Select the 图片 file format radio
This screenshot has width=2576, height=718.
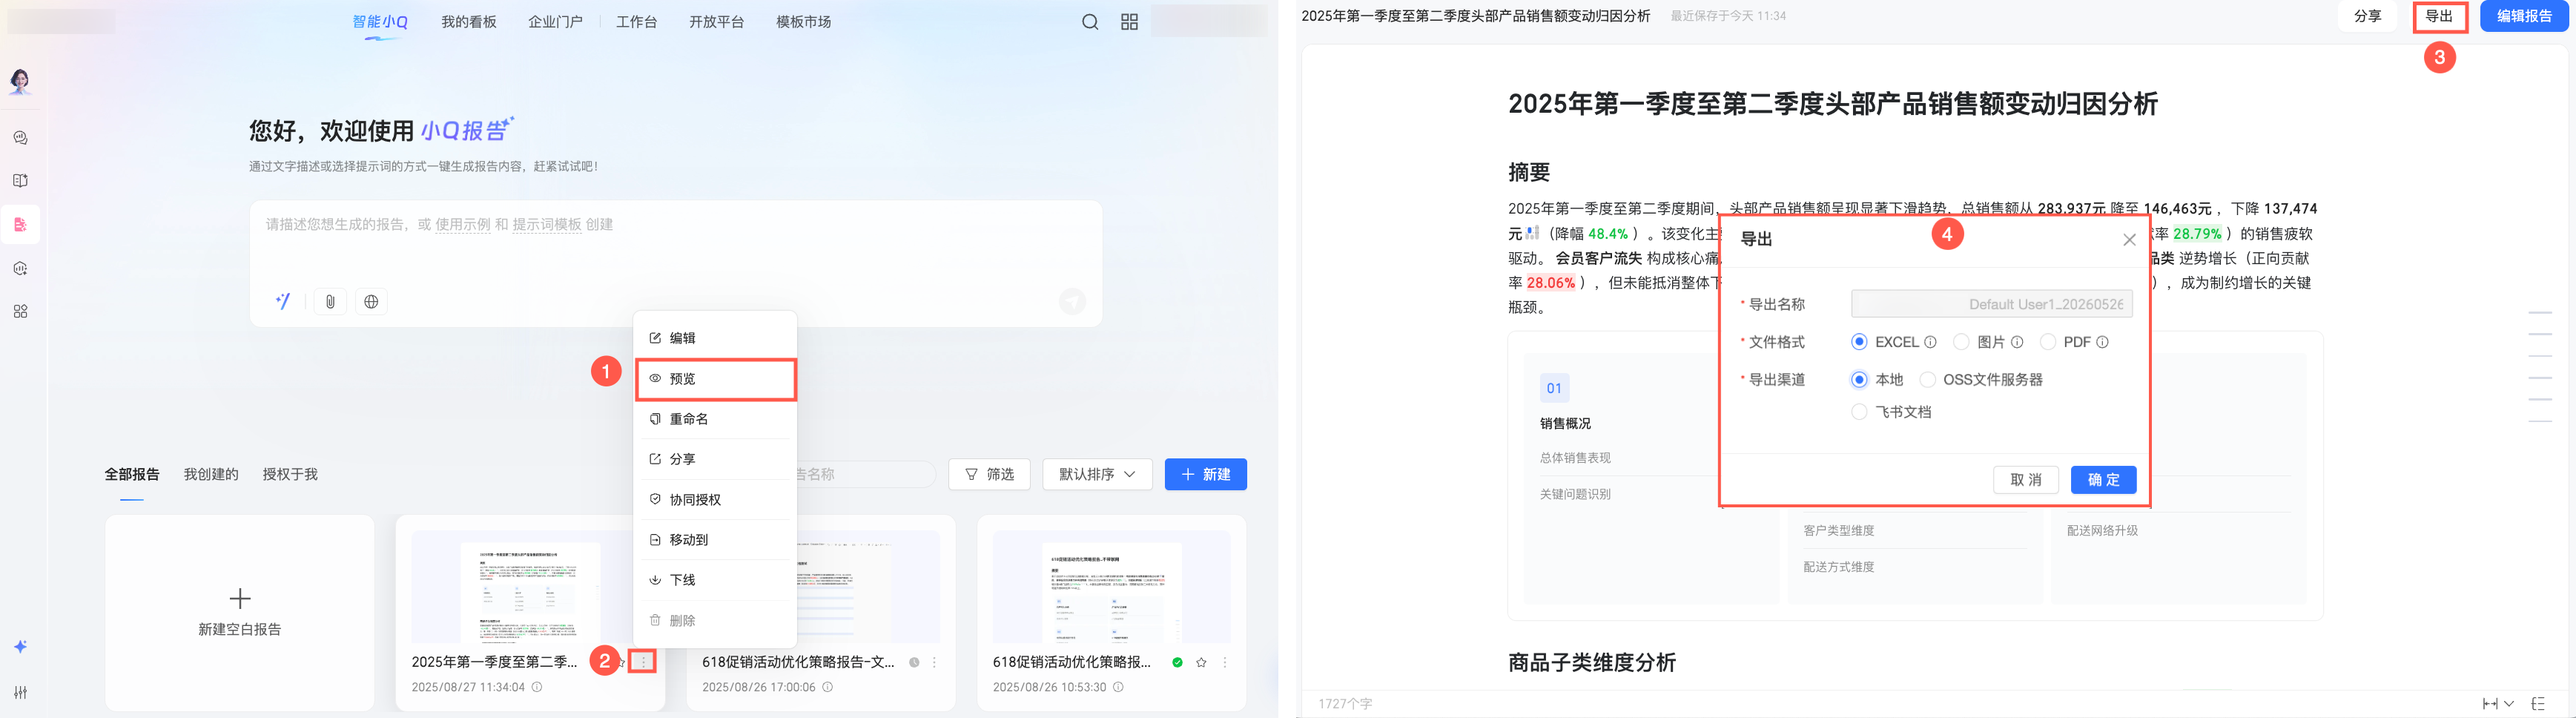[x=1961, y=342]
